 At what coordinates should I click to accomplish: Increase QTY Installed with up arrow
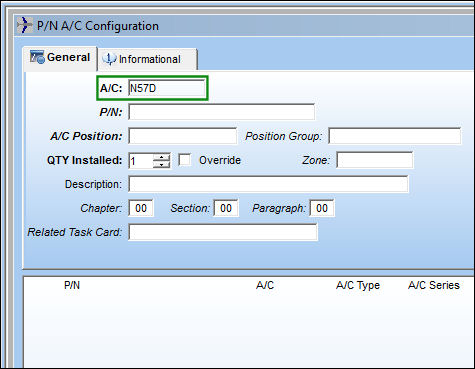click(162, 157)
